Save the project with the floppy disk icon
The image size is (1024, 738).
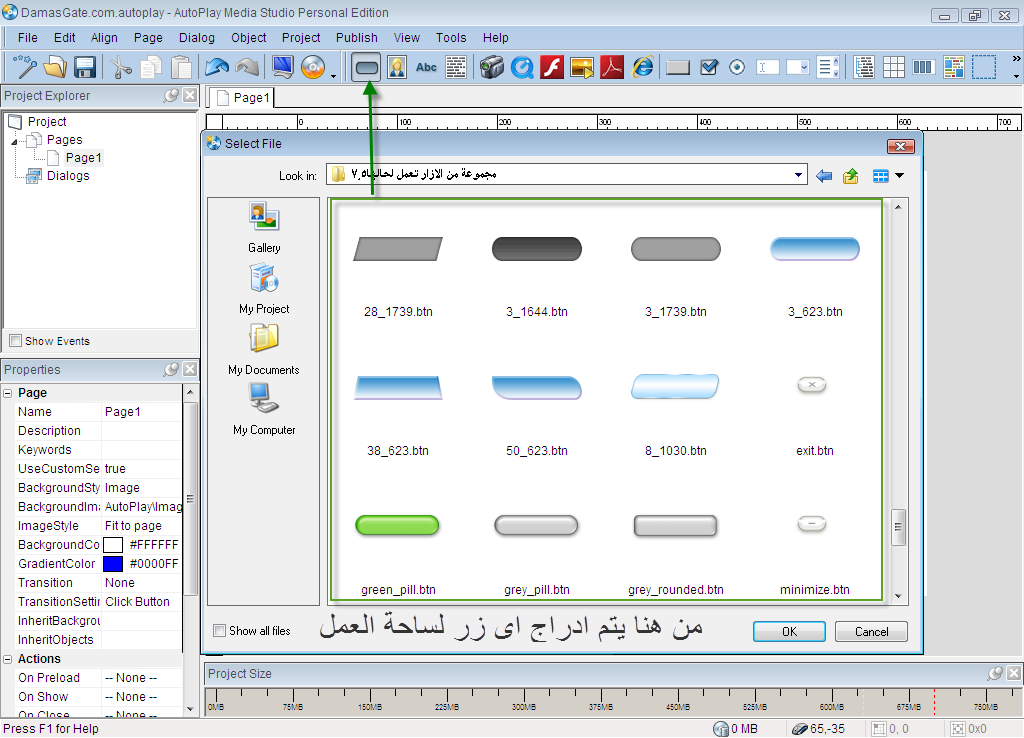(85, 67)
